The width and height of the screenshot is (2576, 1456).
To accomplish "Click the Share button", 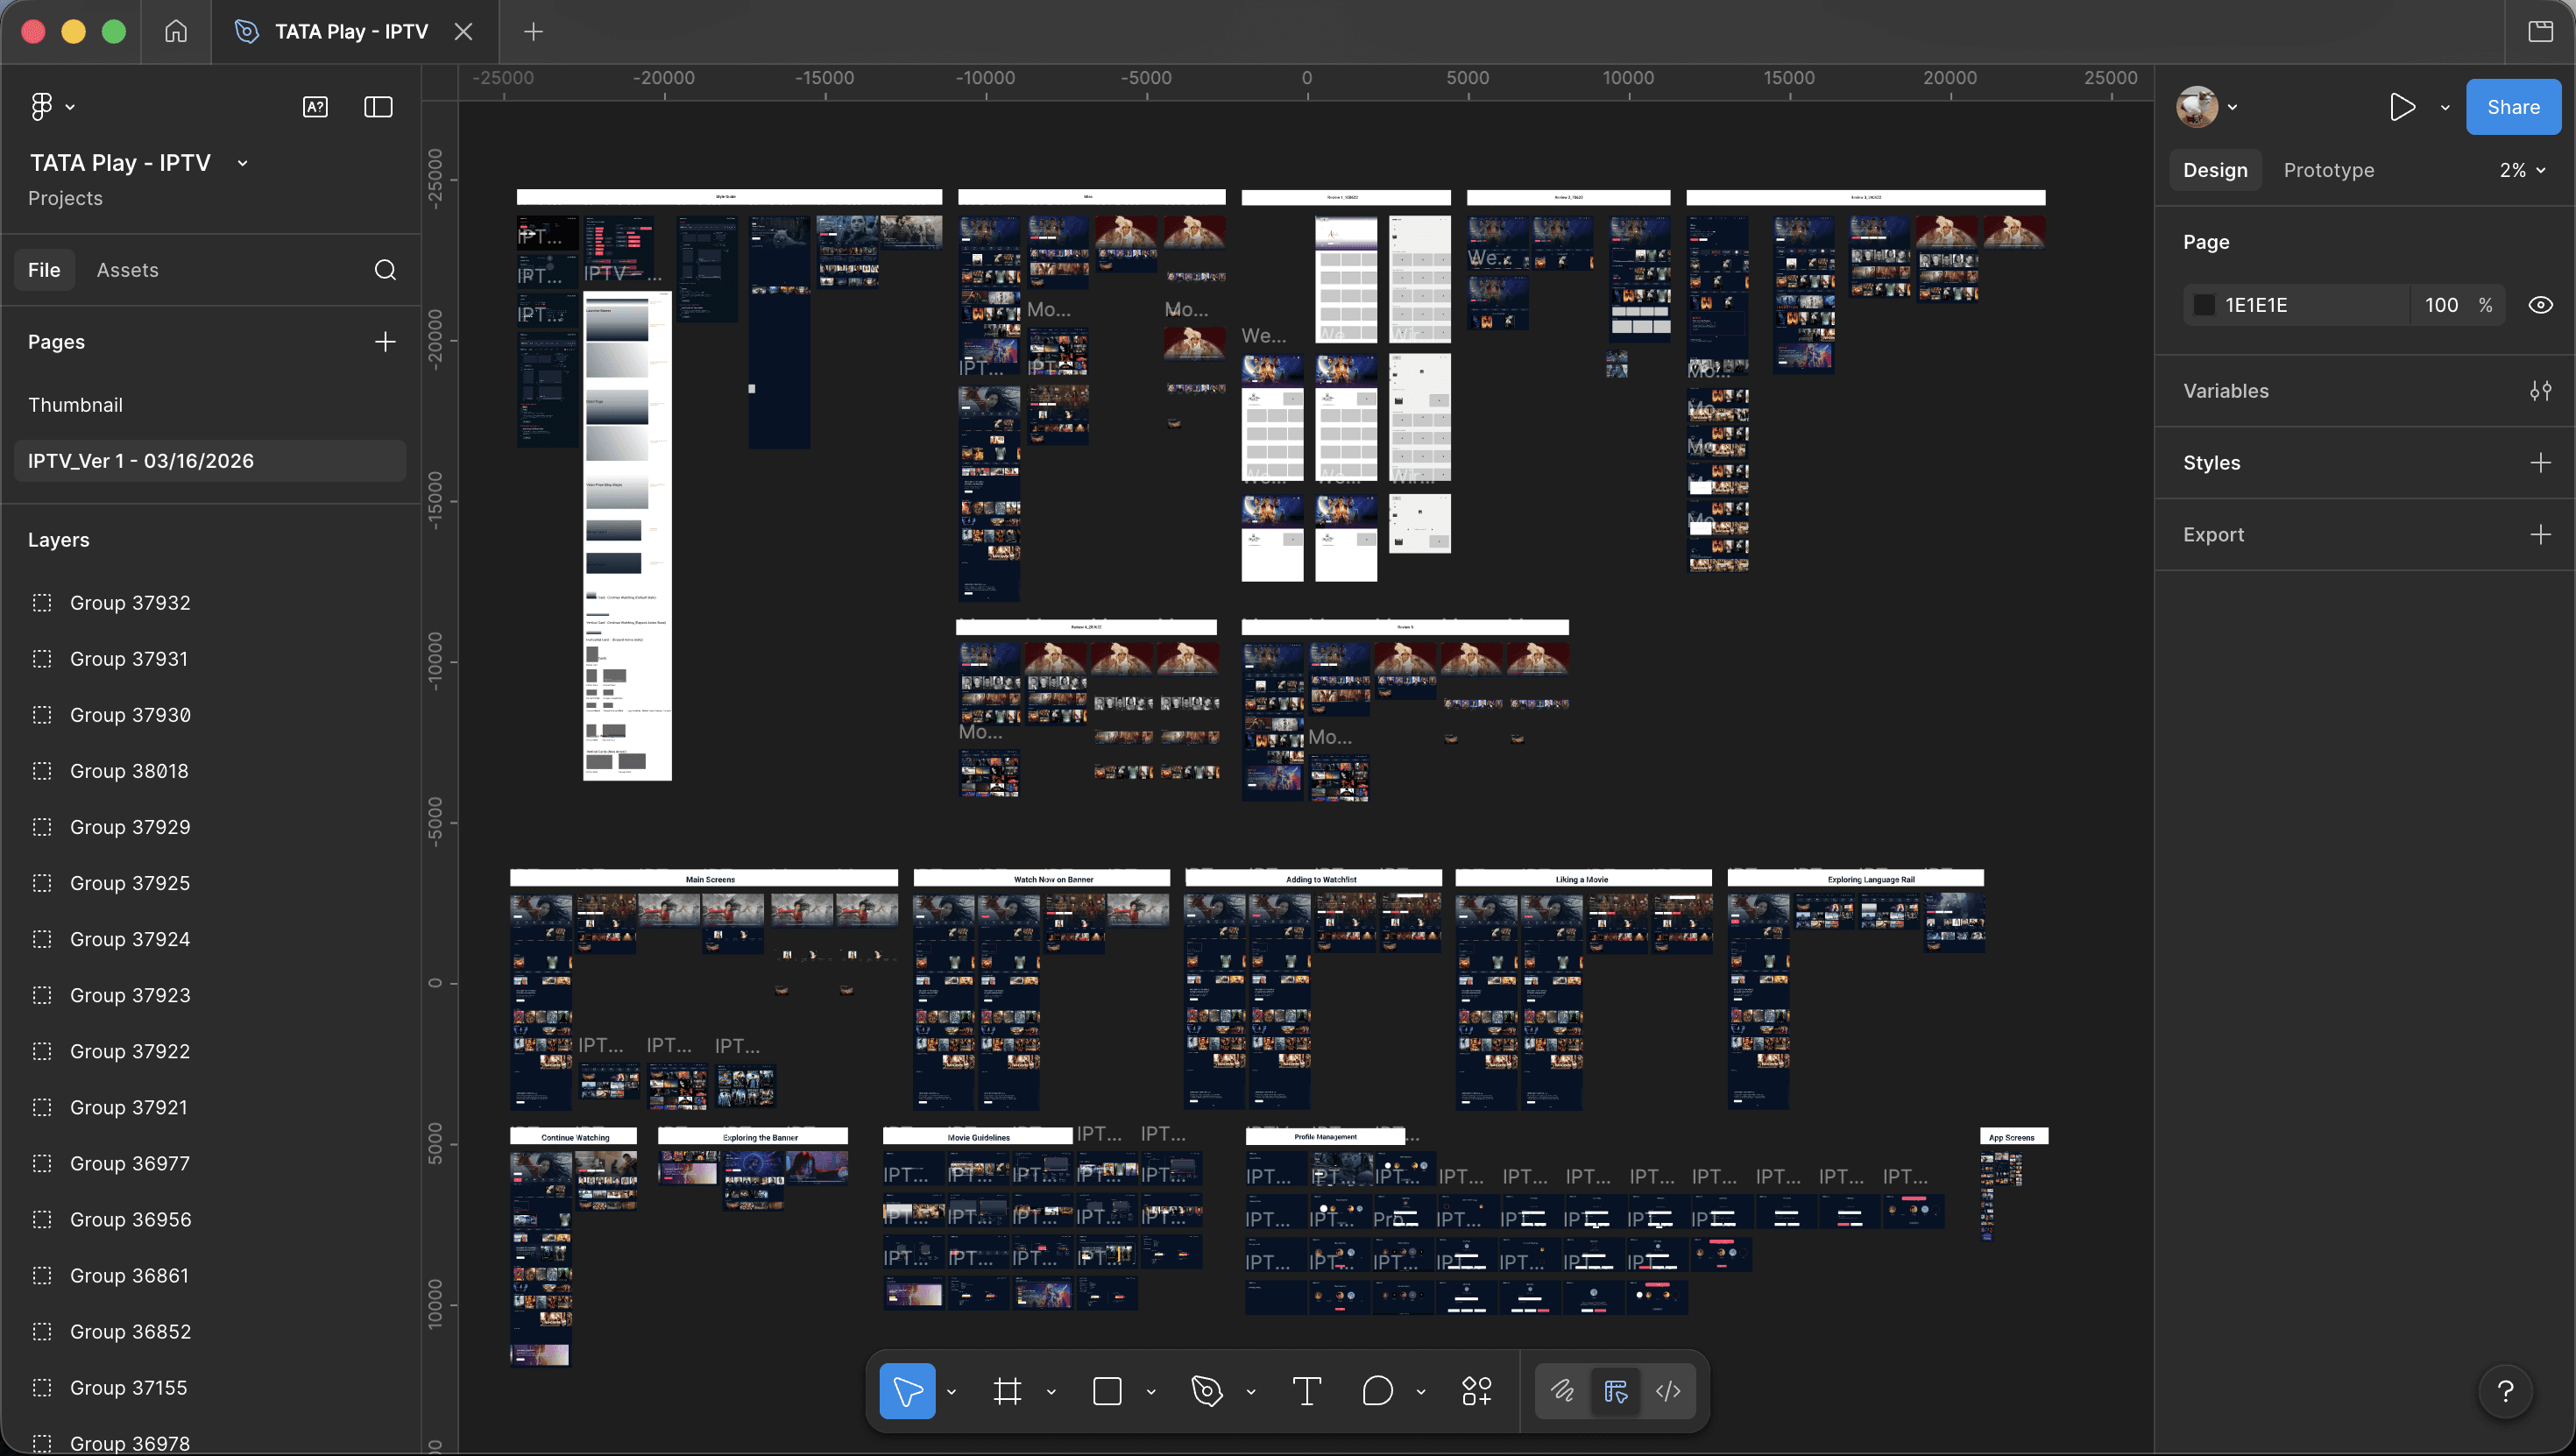I will 2512,107.
